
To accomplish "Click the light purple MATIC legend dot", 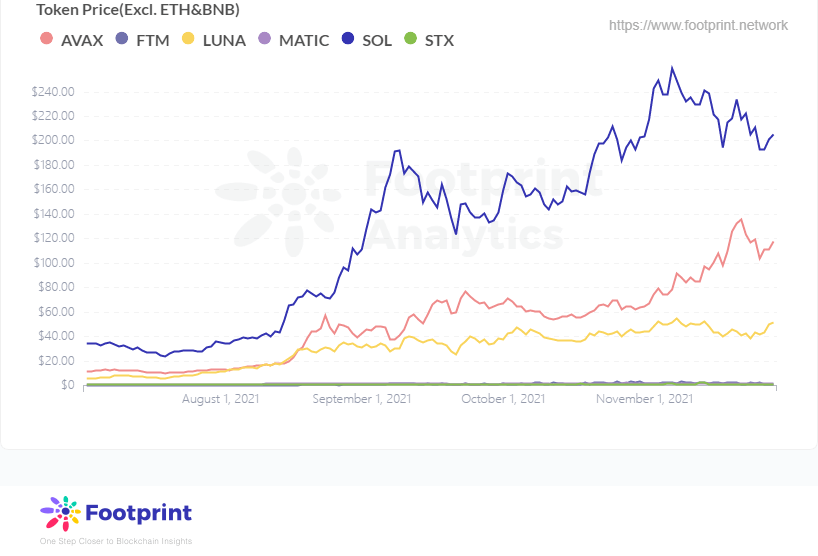I will (264, 40).
